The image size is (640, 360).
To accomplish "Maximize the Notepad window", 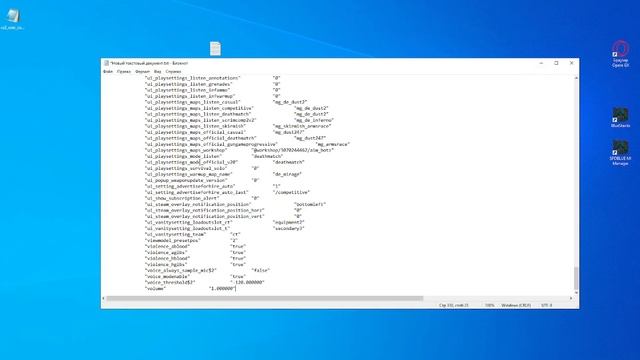I will [556, 63].
